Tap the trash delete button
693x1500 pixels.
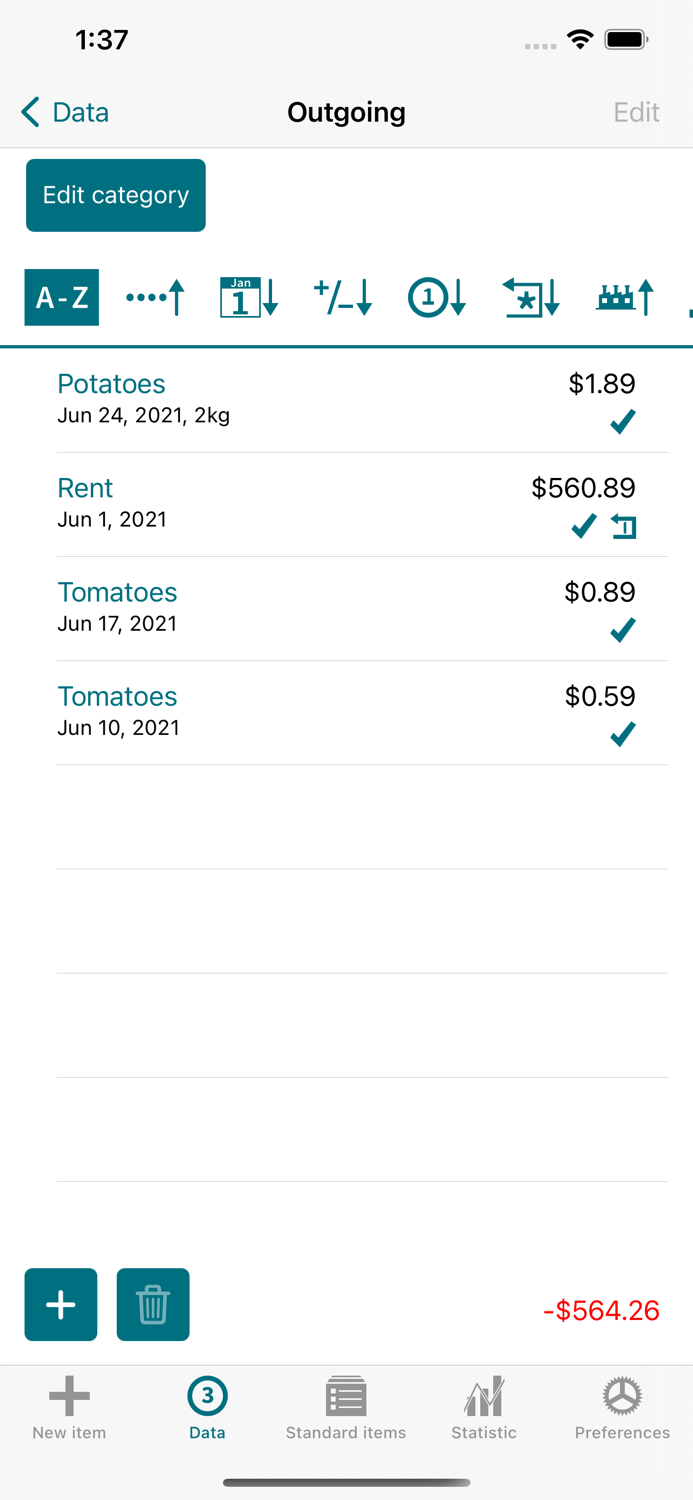tap(153, 1305)
